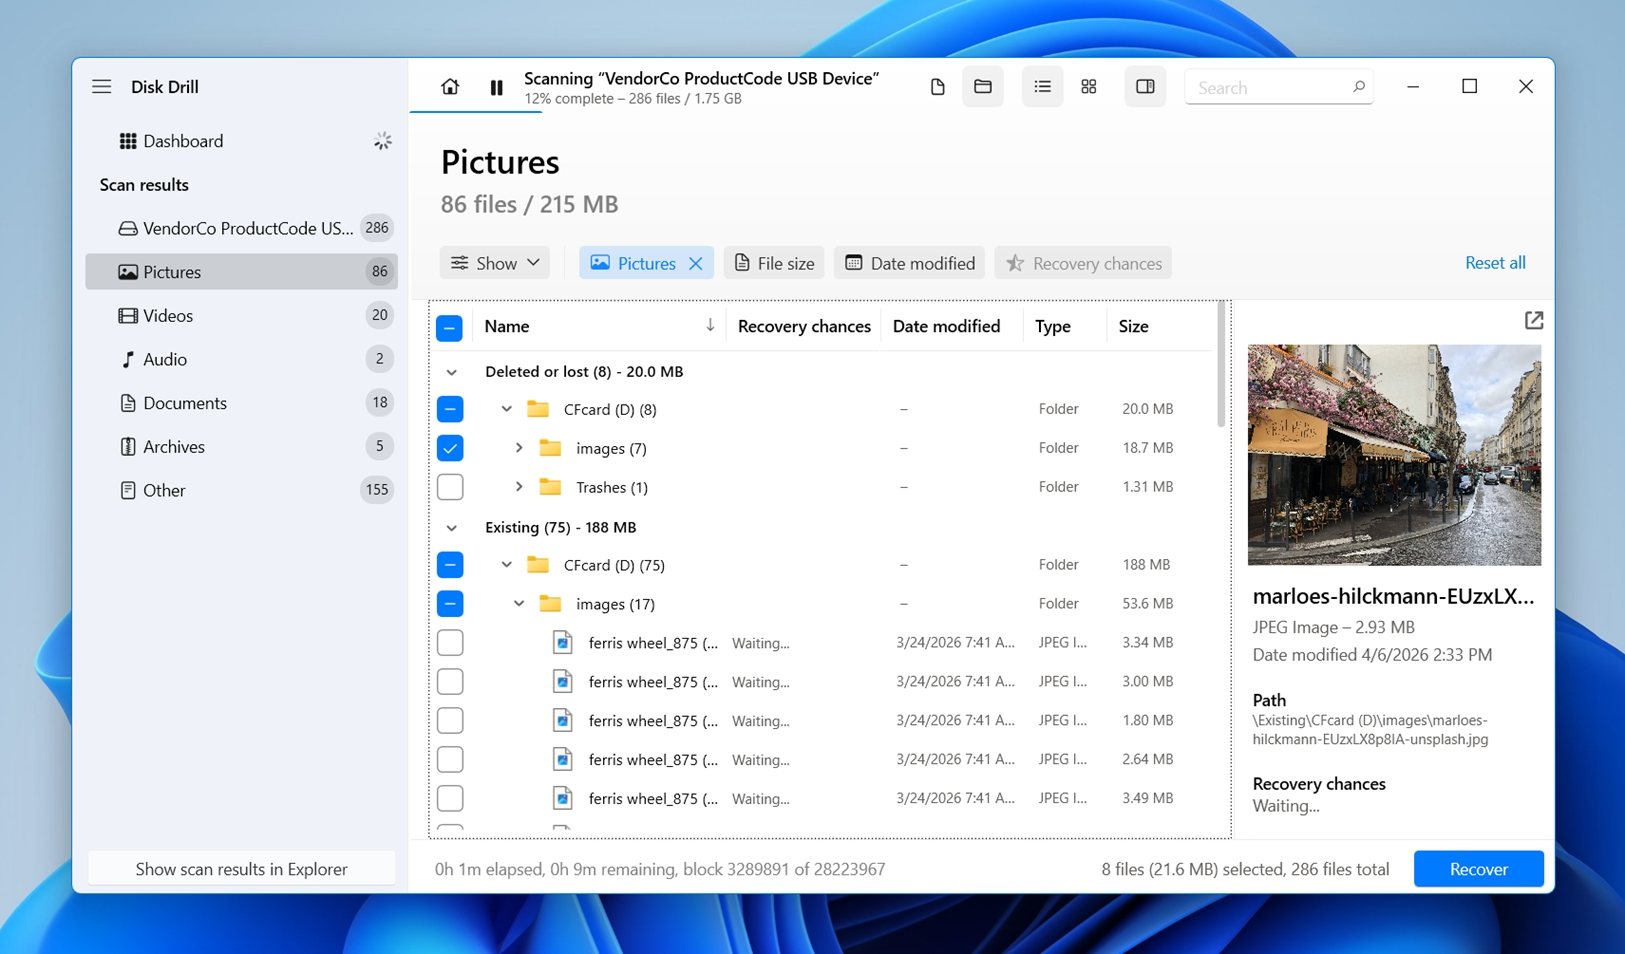Remove the Pictures filter
Screen dimensions: 1625x954
[696, 263]
